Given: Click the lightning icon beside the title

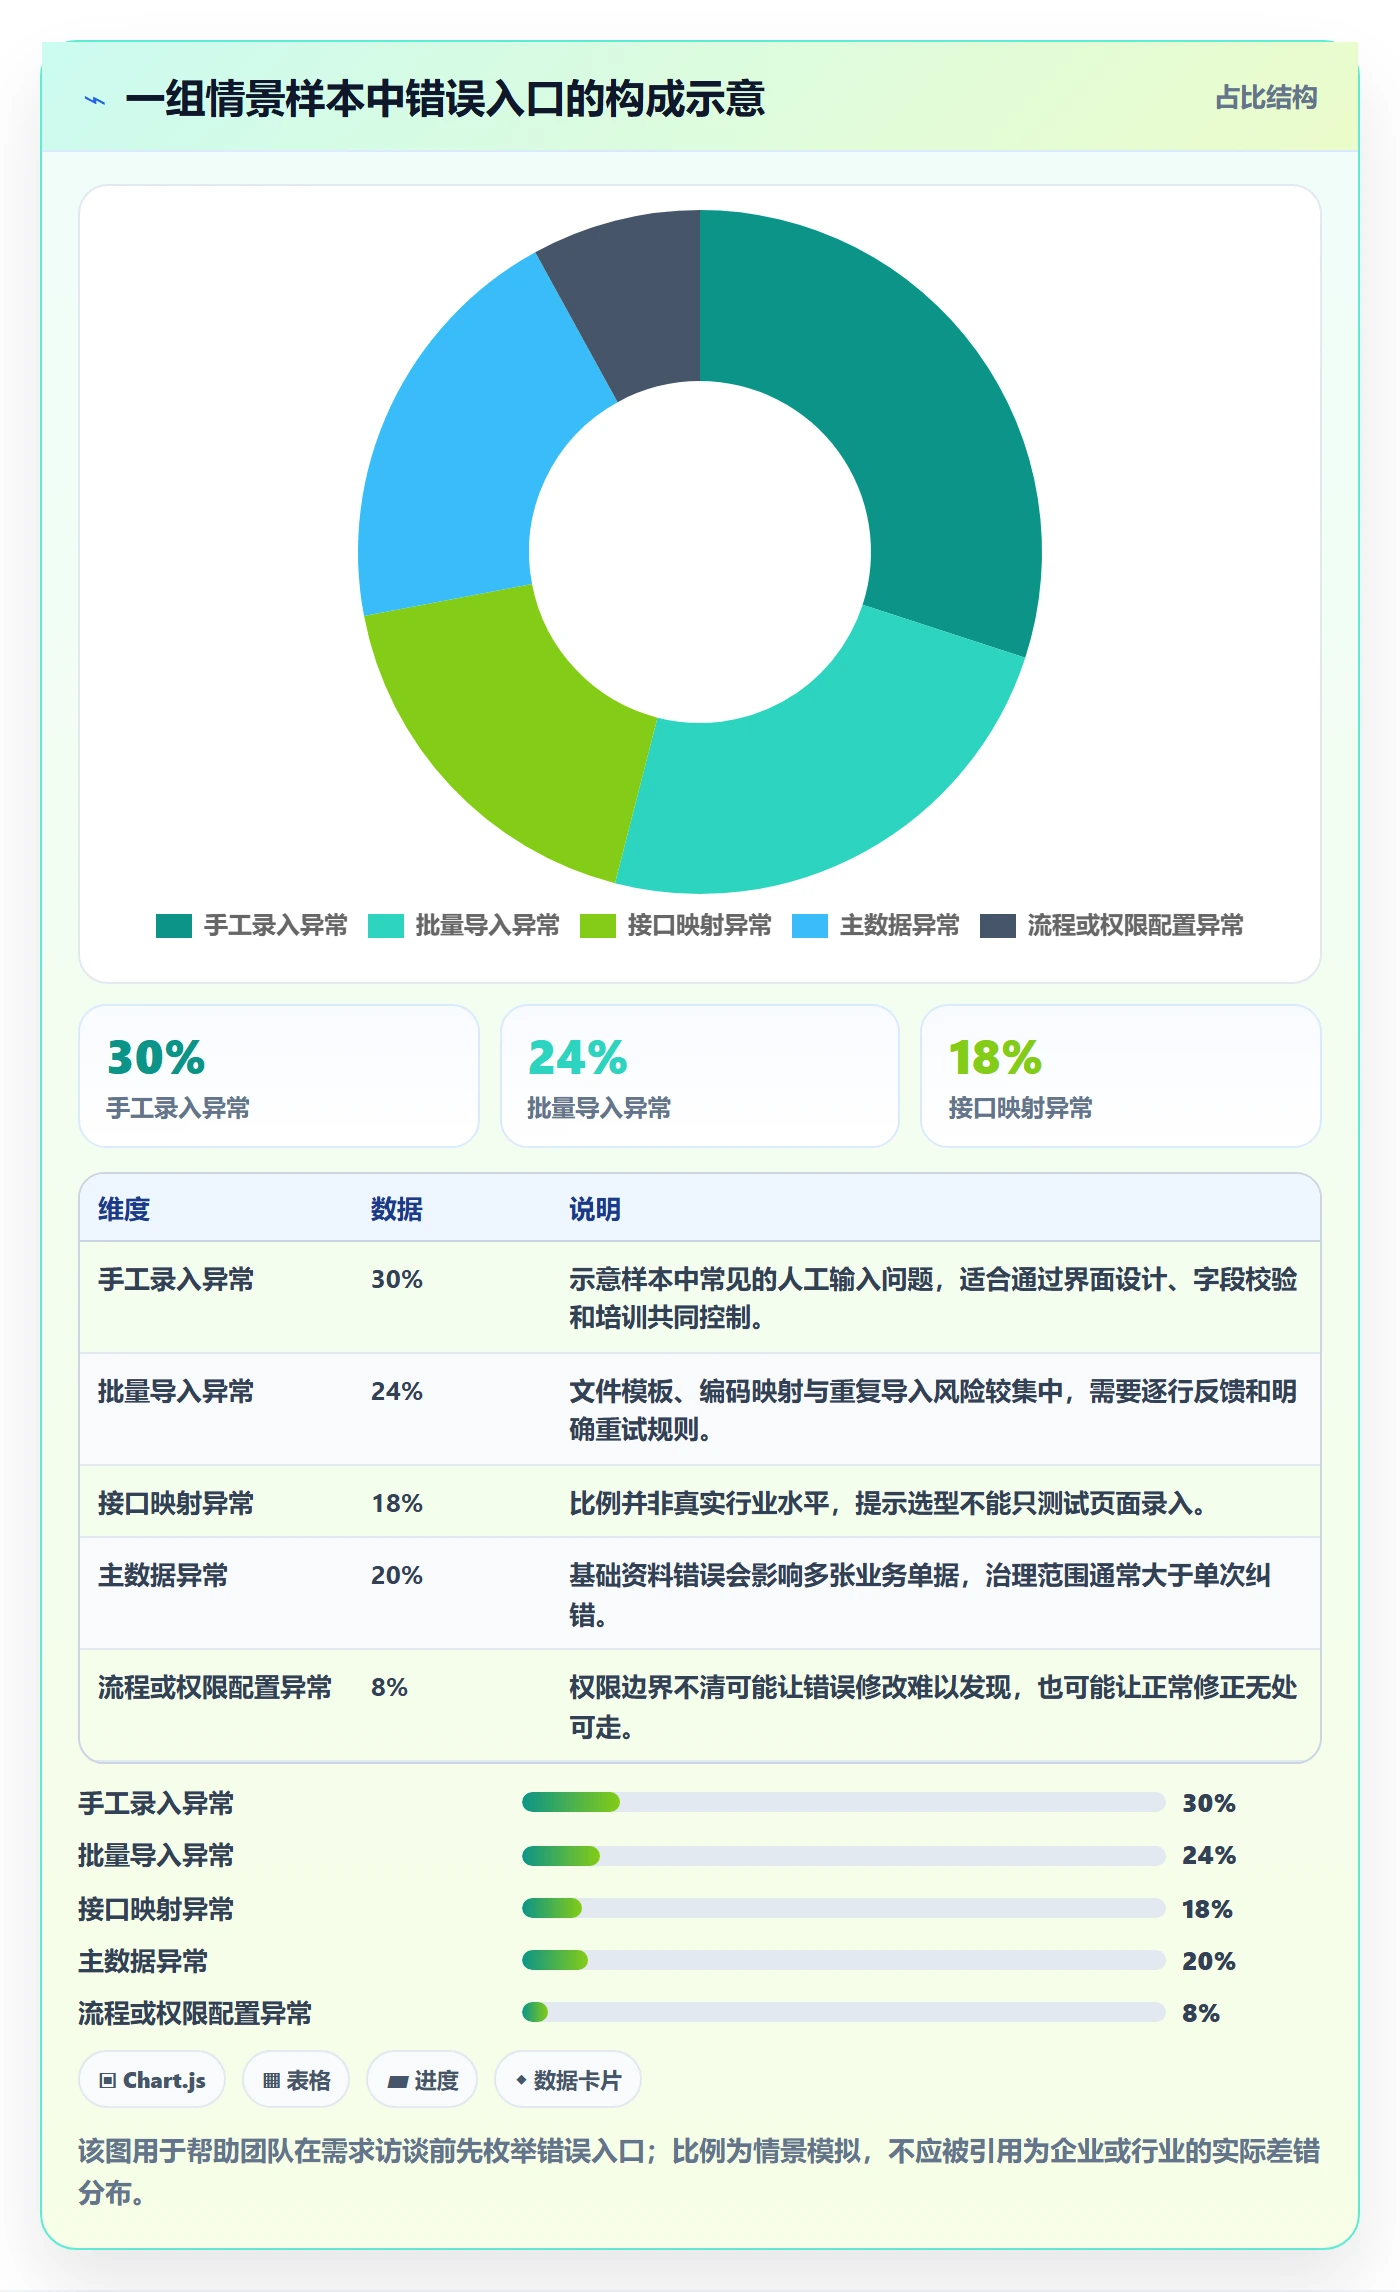Looking at the screenshot, I should (x=95, y=99).
